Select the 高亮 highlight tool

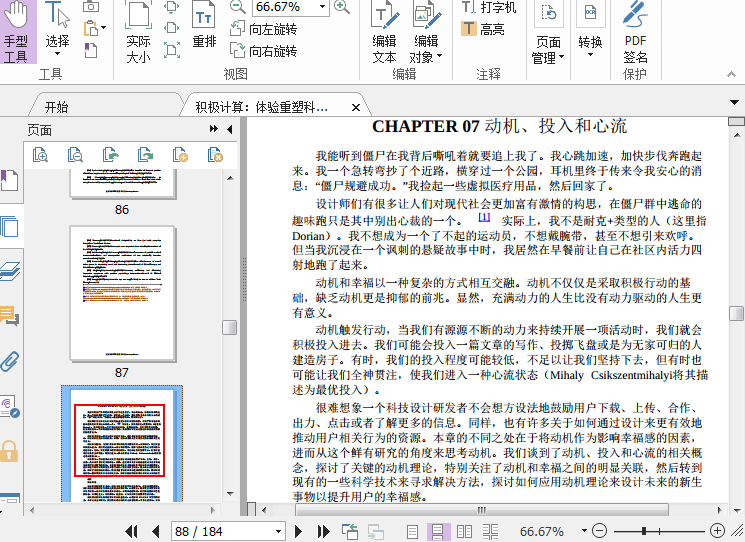[483, 29]
